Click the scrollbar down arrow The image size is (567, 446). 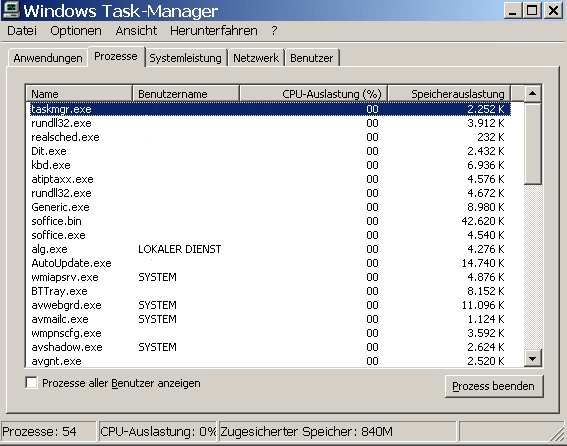[532, 358]
